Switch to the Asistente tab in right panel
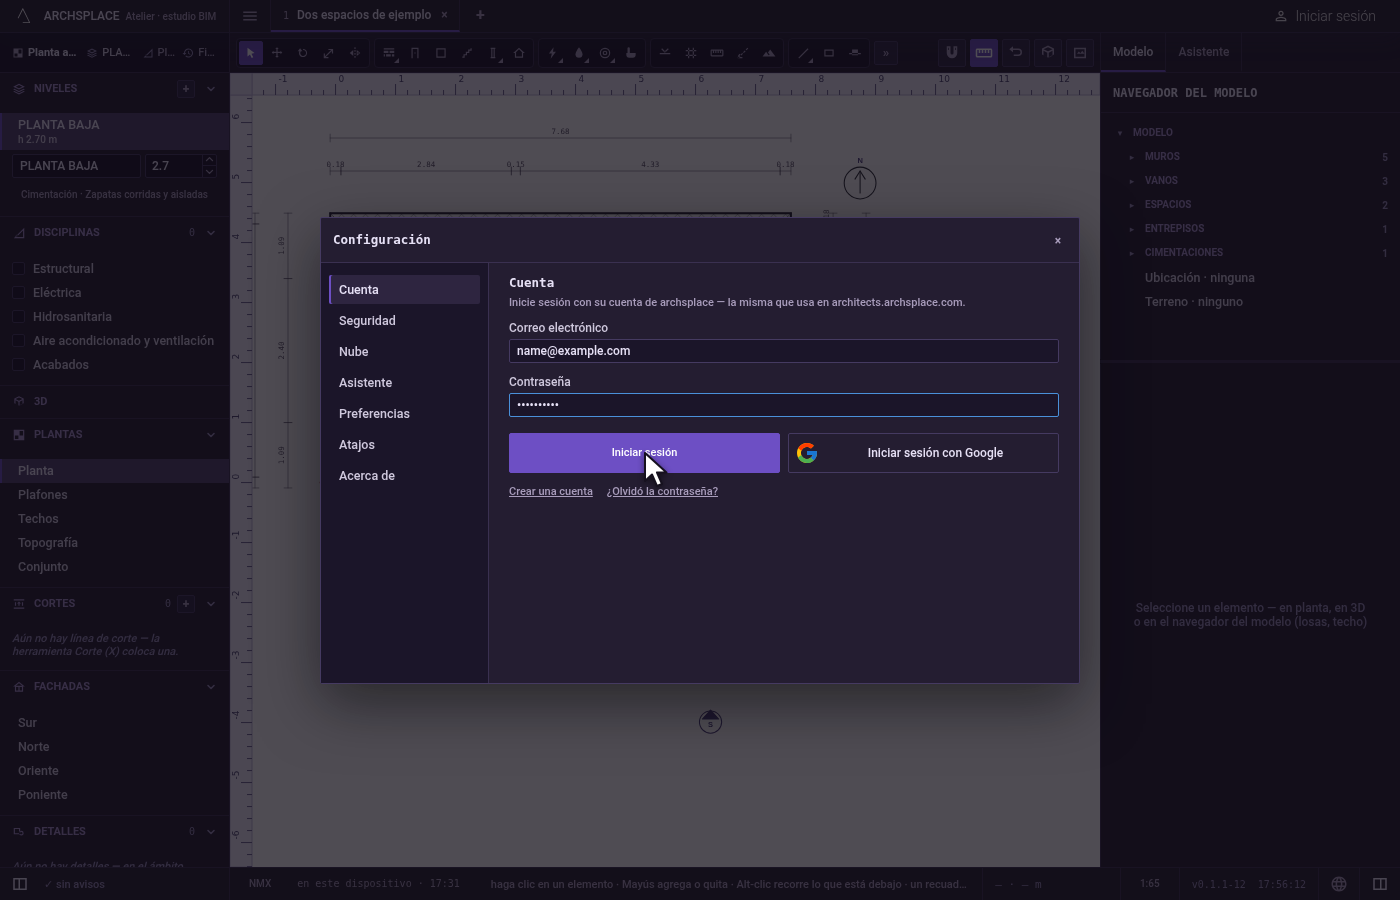Image resolution: width=1400 pixels, height=900 pixels. click(1203, 52)
